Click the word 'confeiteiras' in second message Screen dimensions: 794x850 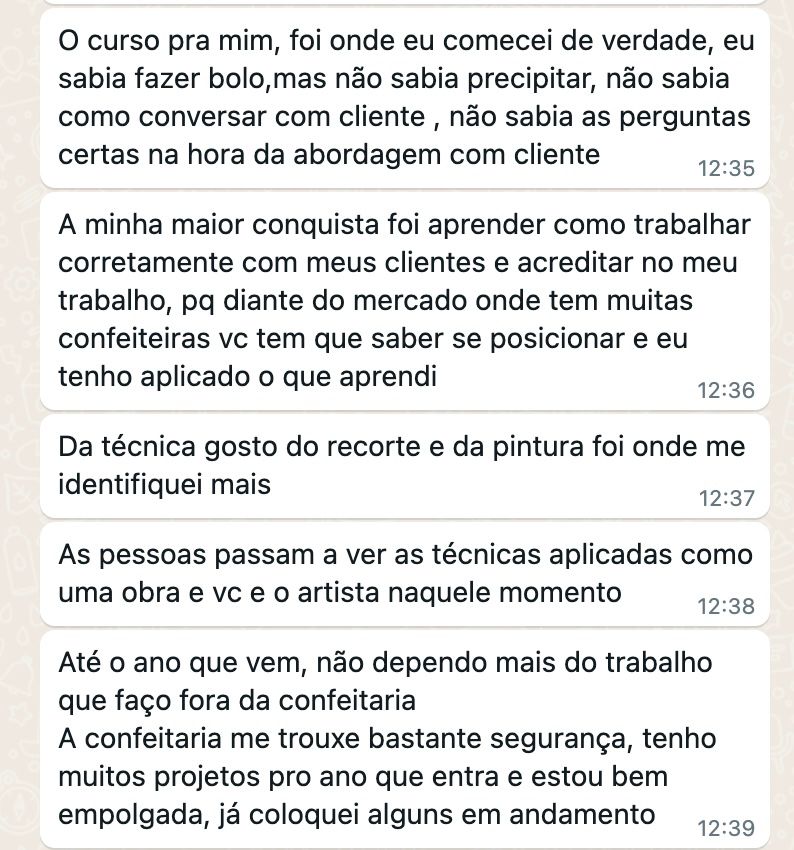pyautogui.click(x=134, y=339)
